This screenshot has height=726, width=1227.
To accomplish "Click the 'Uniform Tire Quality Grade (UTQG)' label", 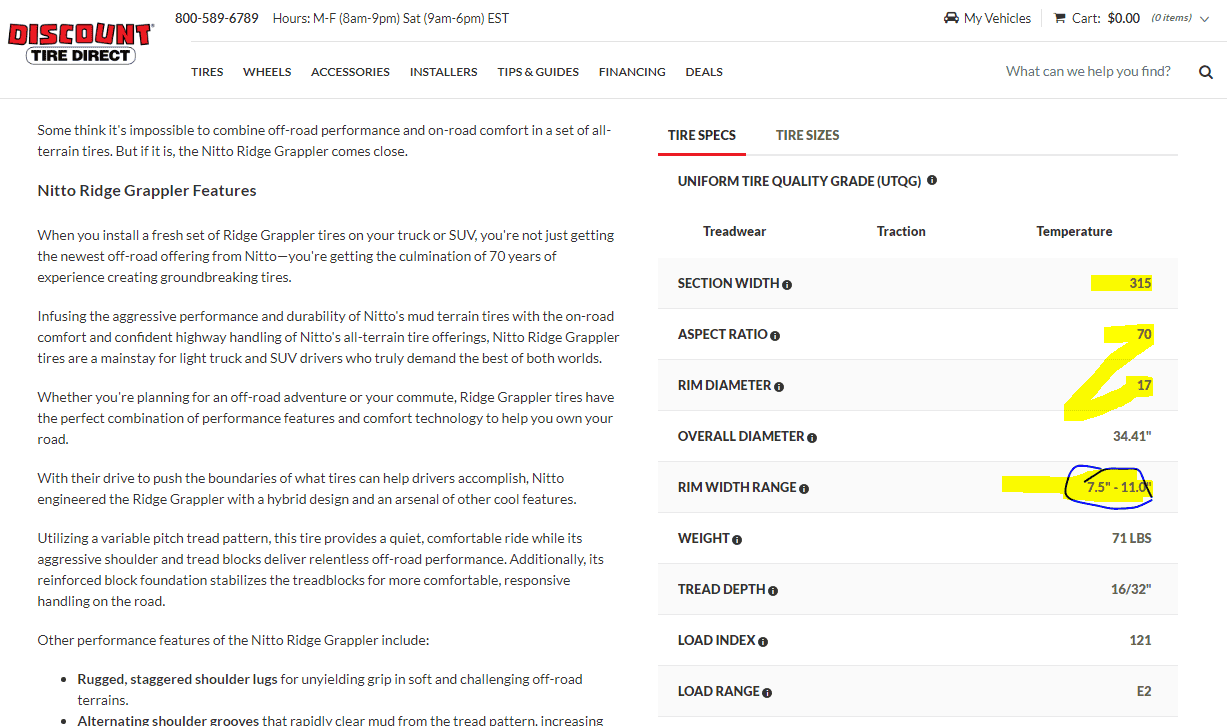I will point(800,181).
